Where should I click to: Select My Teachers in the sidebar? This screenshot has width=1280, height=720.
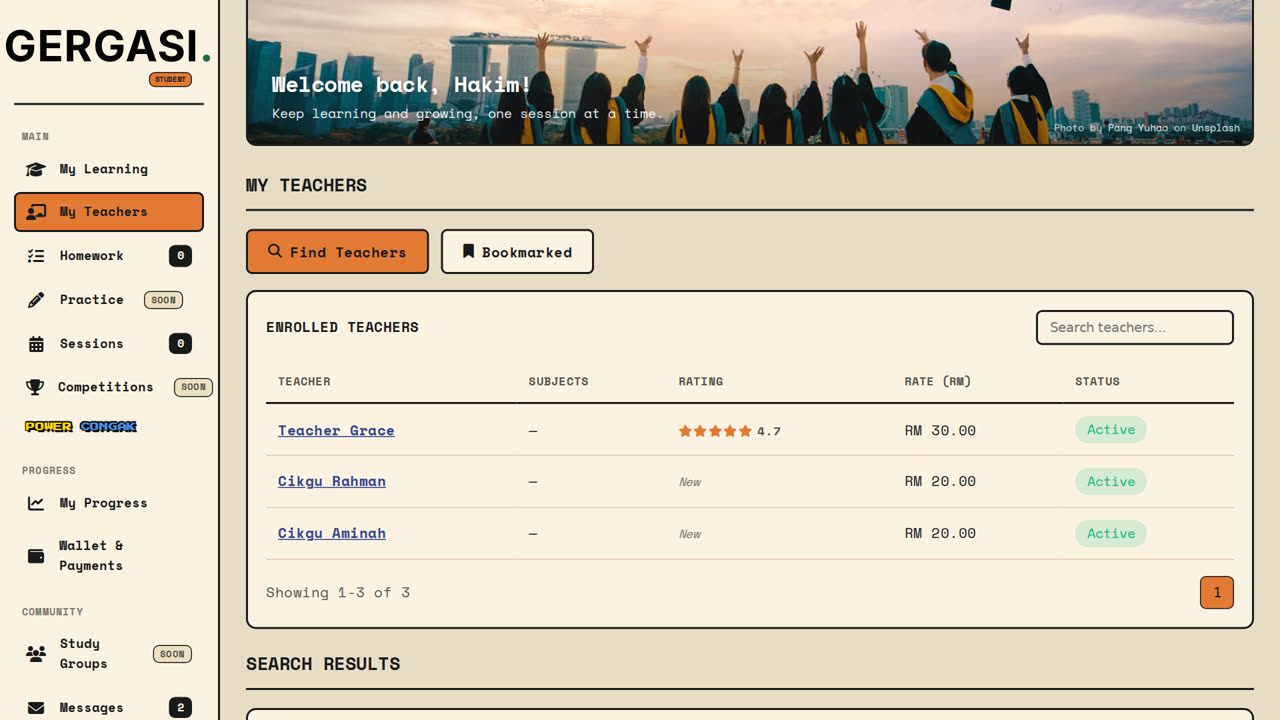click(109, 212)
